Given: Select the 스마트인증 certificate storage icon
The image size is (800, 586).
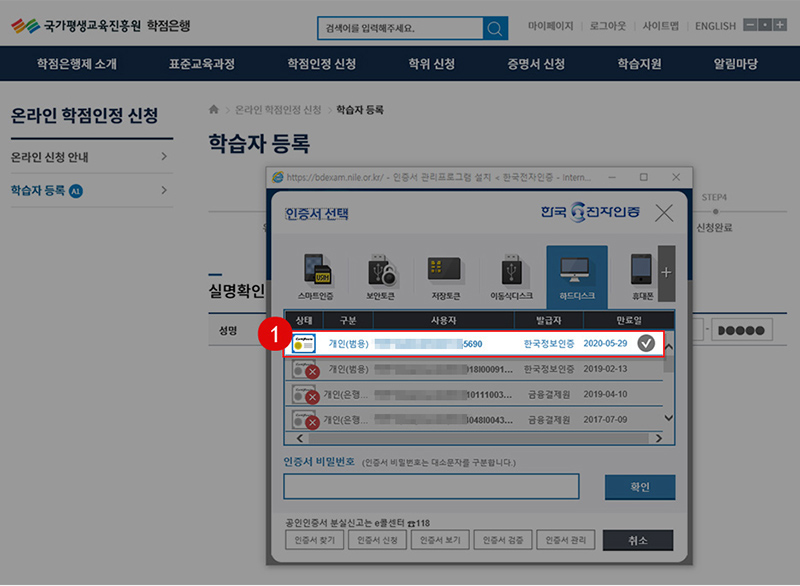Looking at the screenshot, I should point(315,275).
